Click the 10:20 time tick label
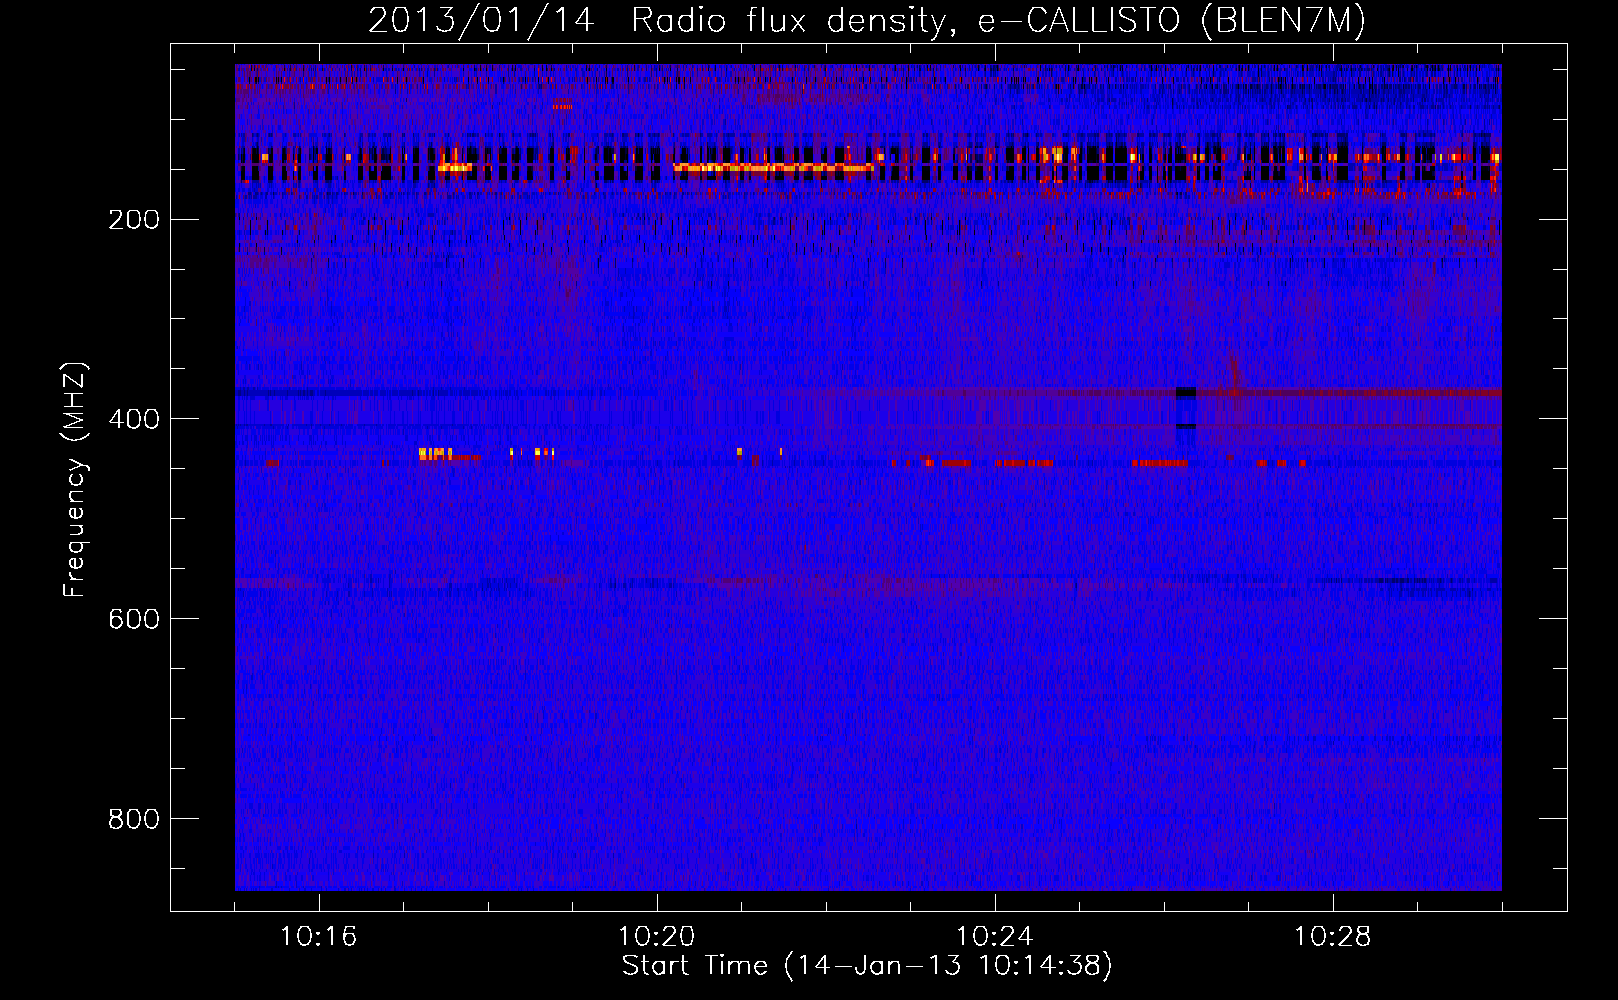Screen dimensions: 1618x1000 (x=657, y=937)
